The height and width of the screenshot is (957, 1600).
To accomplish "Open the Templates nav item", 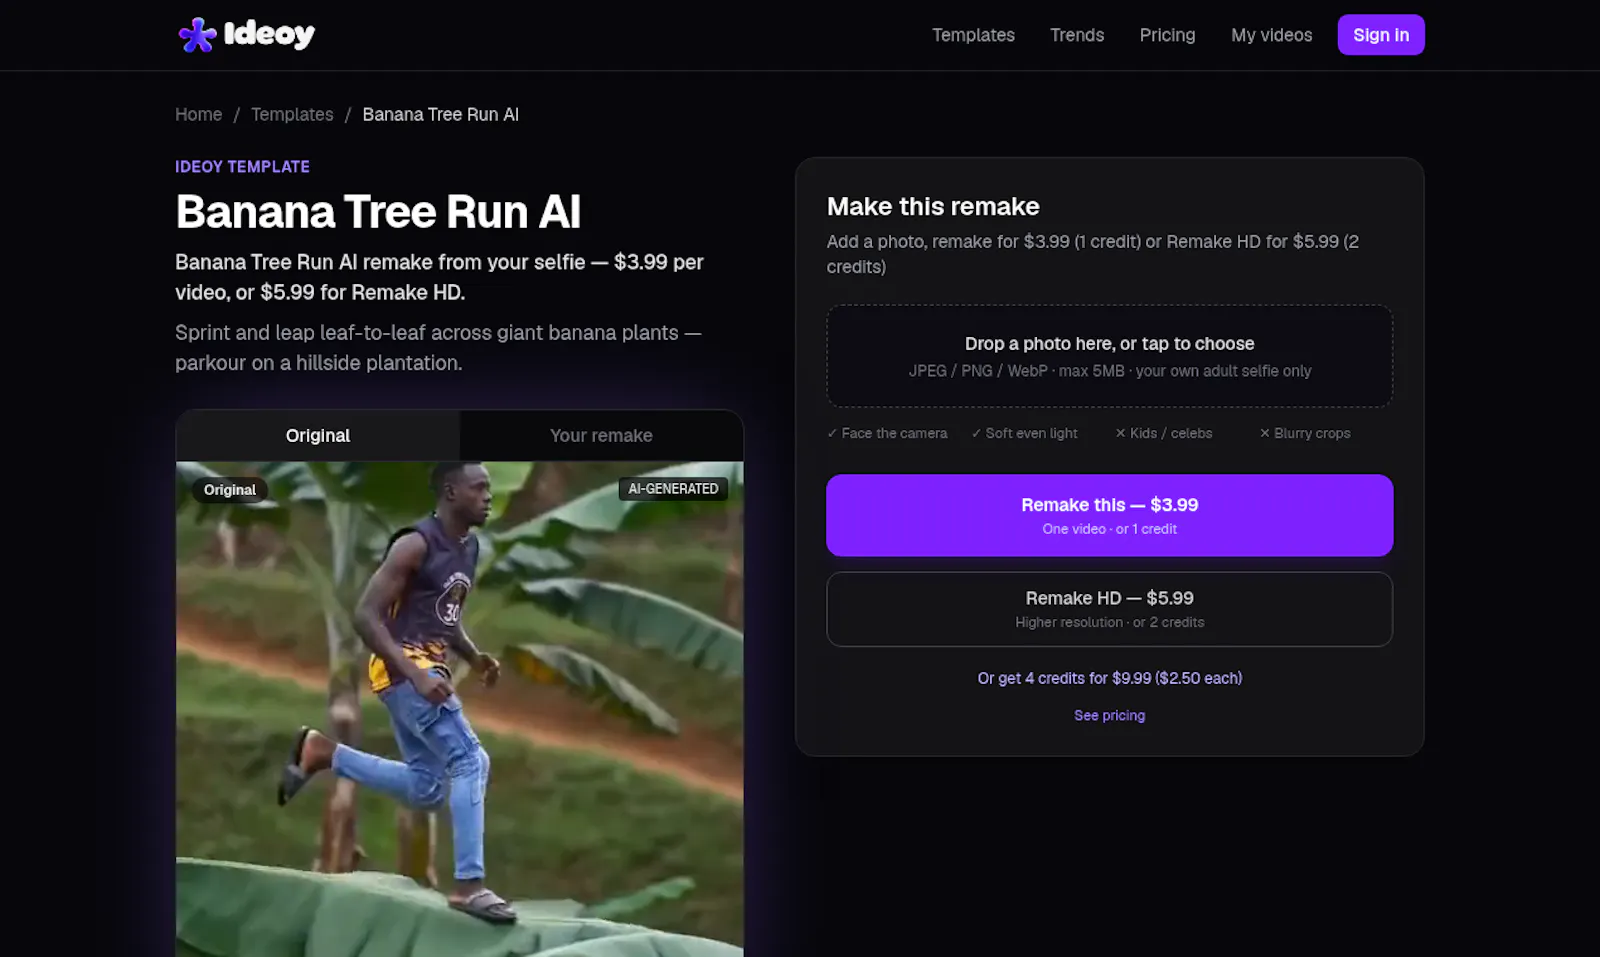I will pyautogui.click(x=973, y=35).
